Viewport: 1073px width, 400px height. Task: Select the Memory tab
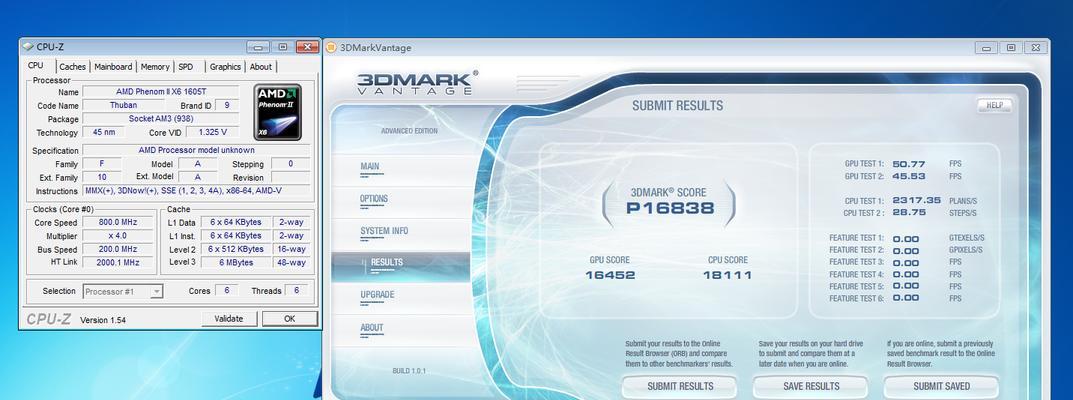pos(155,67)
